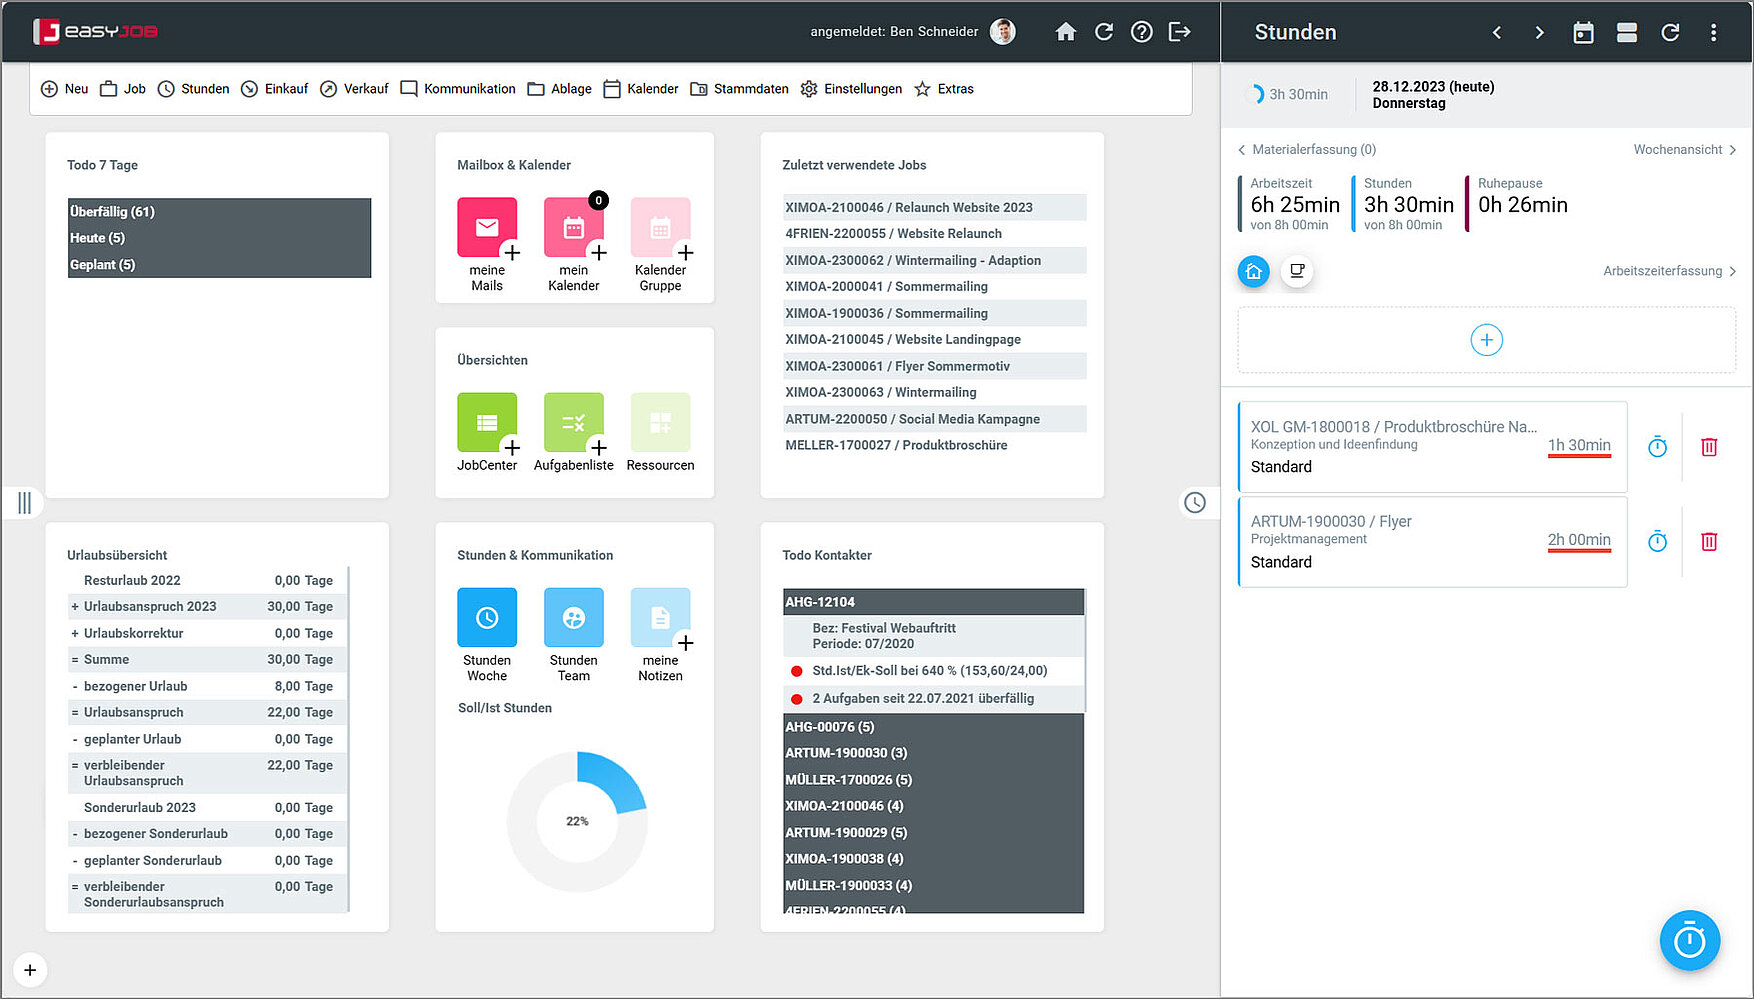Click the Soll/Ist Stunden donut chart
The image size is (1754, 999).
[x=577, y=821]
